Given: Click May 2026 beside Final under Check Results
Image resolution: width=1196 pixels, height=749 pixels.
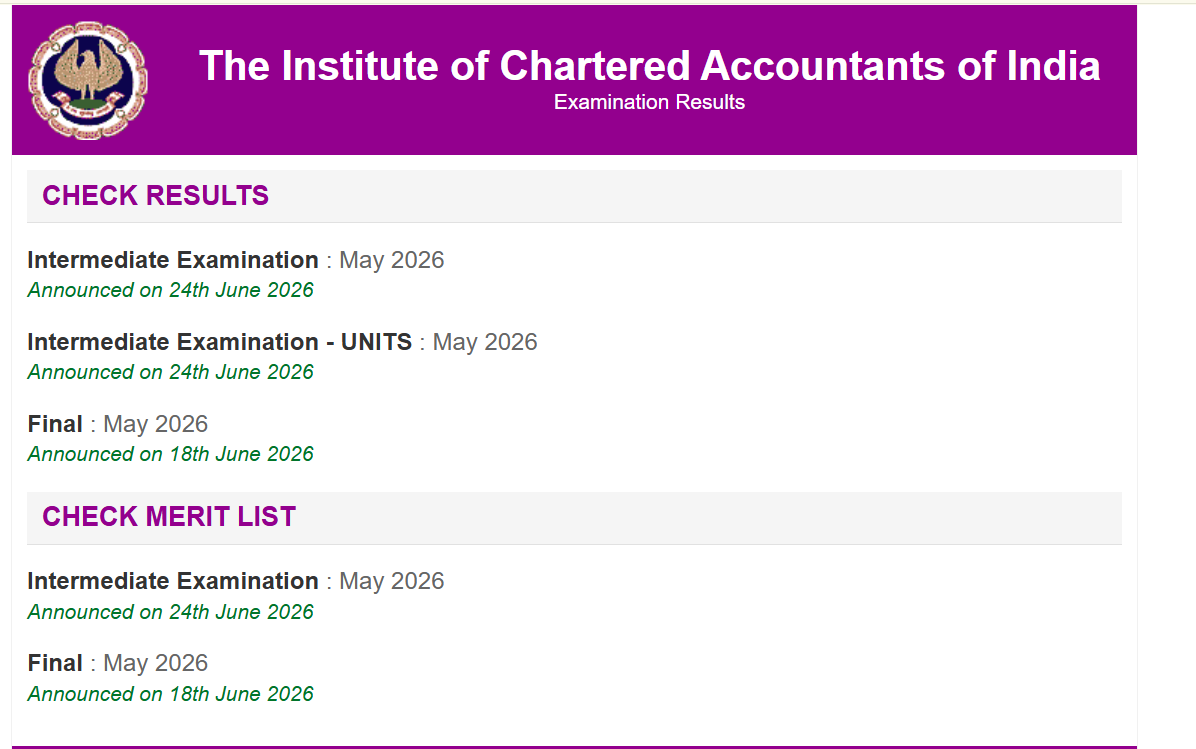Looking at the screenshot, I should coord(156,424).
